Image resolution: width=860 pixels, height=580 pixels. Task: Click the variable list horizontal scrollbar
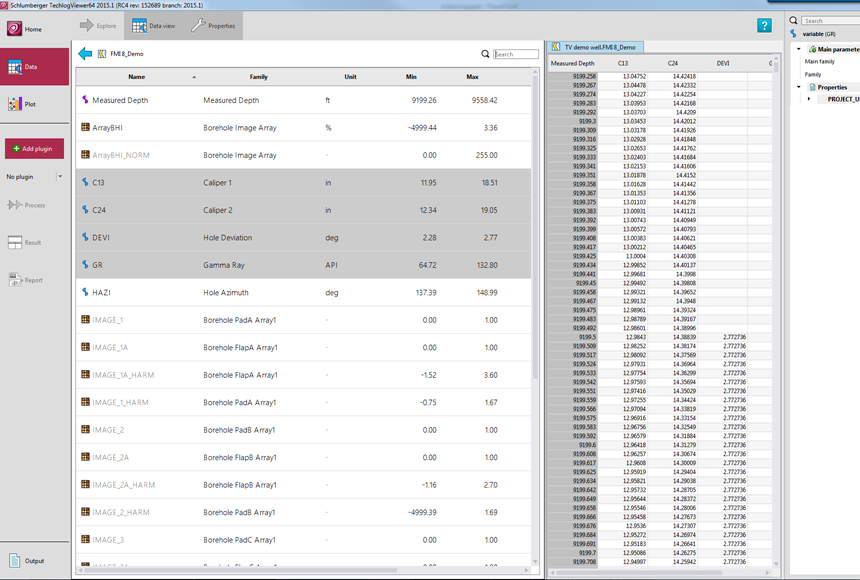(239, 571)
